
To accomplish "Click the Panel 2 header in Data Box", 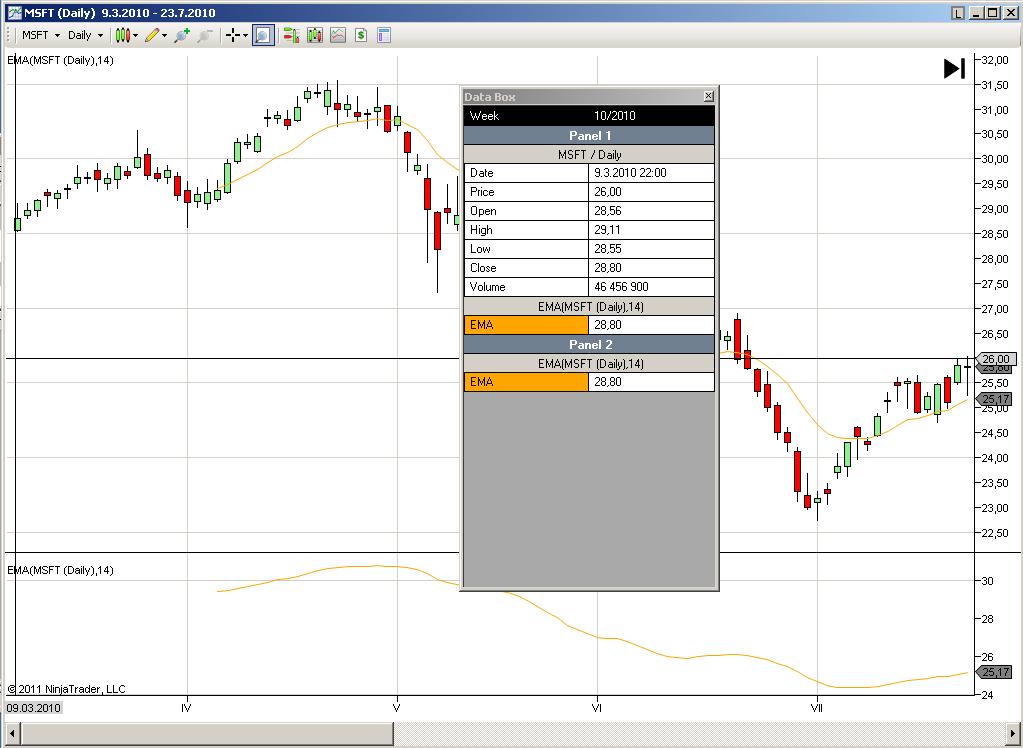I will coord(589,344).
